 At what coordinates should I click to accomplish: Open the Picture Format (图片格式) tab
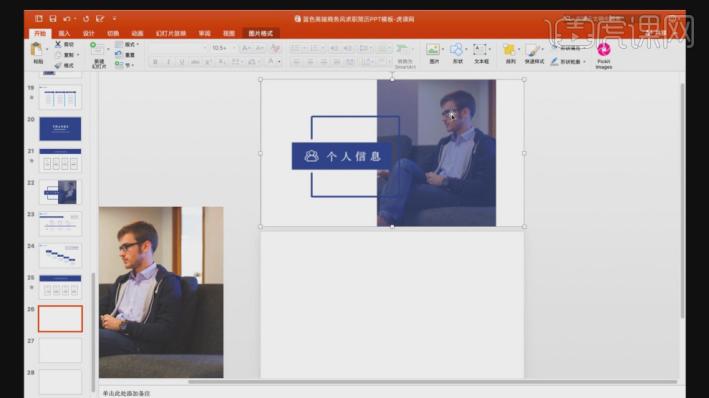(260, 33)
